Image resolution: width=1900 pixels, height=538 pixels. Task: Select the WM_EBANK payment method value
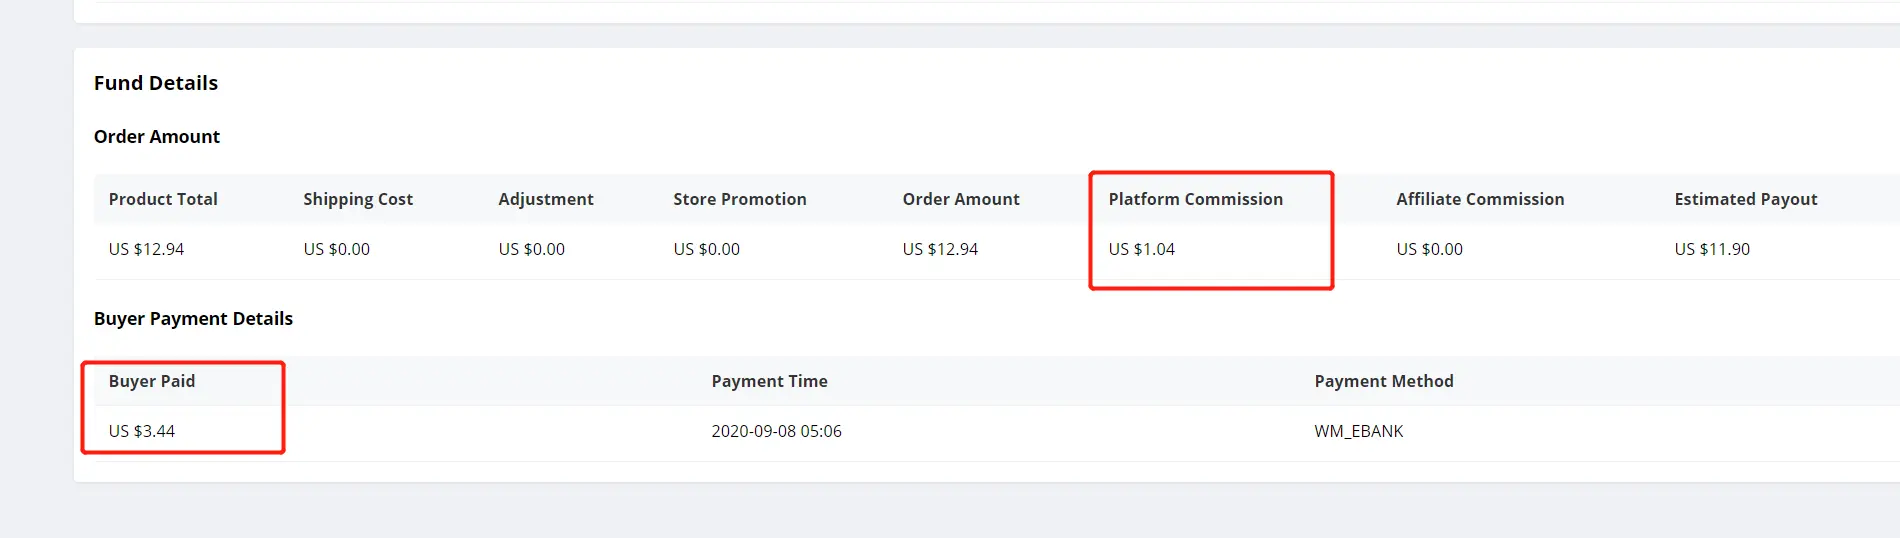1358,431
